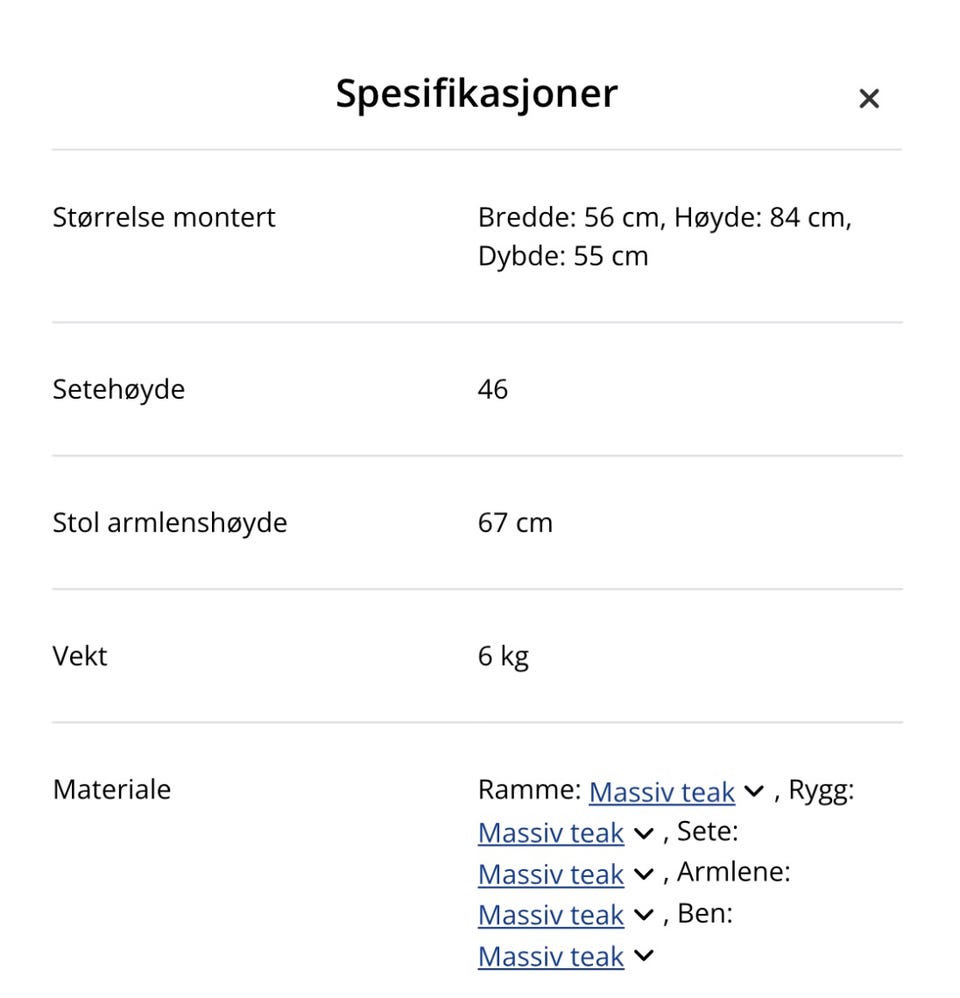This screenshot has width=960, height=998.
Task: Click the Spesifikasjoner dialog title
Action: click(x=477, y=93)
